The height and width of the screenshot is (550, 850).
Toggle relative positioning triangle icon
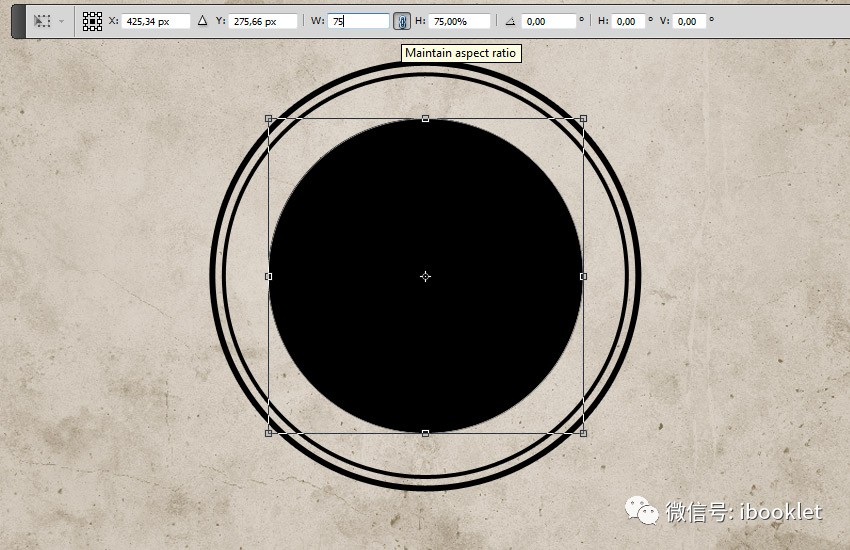tap(202, 21)
